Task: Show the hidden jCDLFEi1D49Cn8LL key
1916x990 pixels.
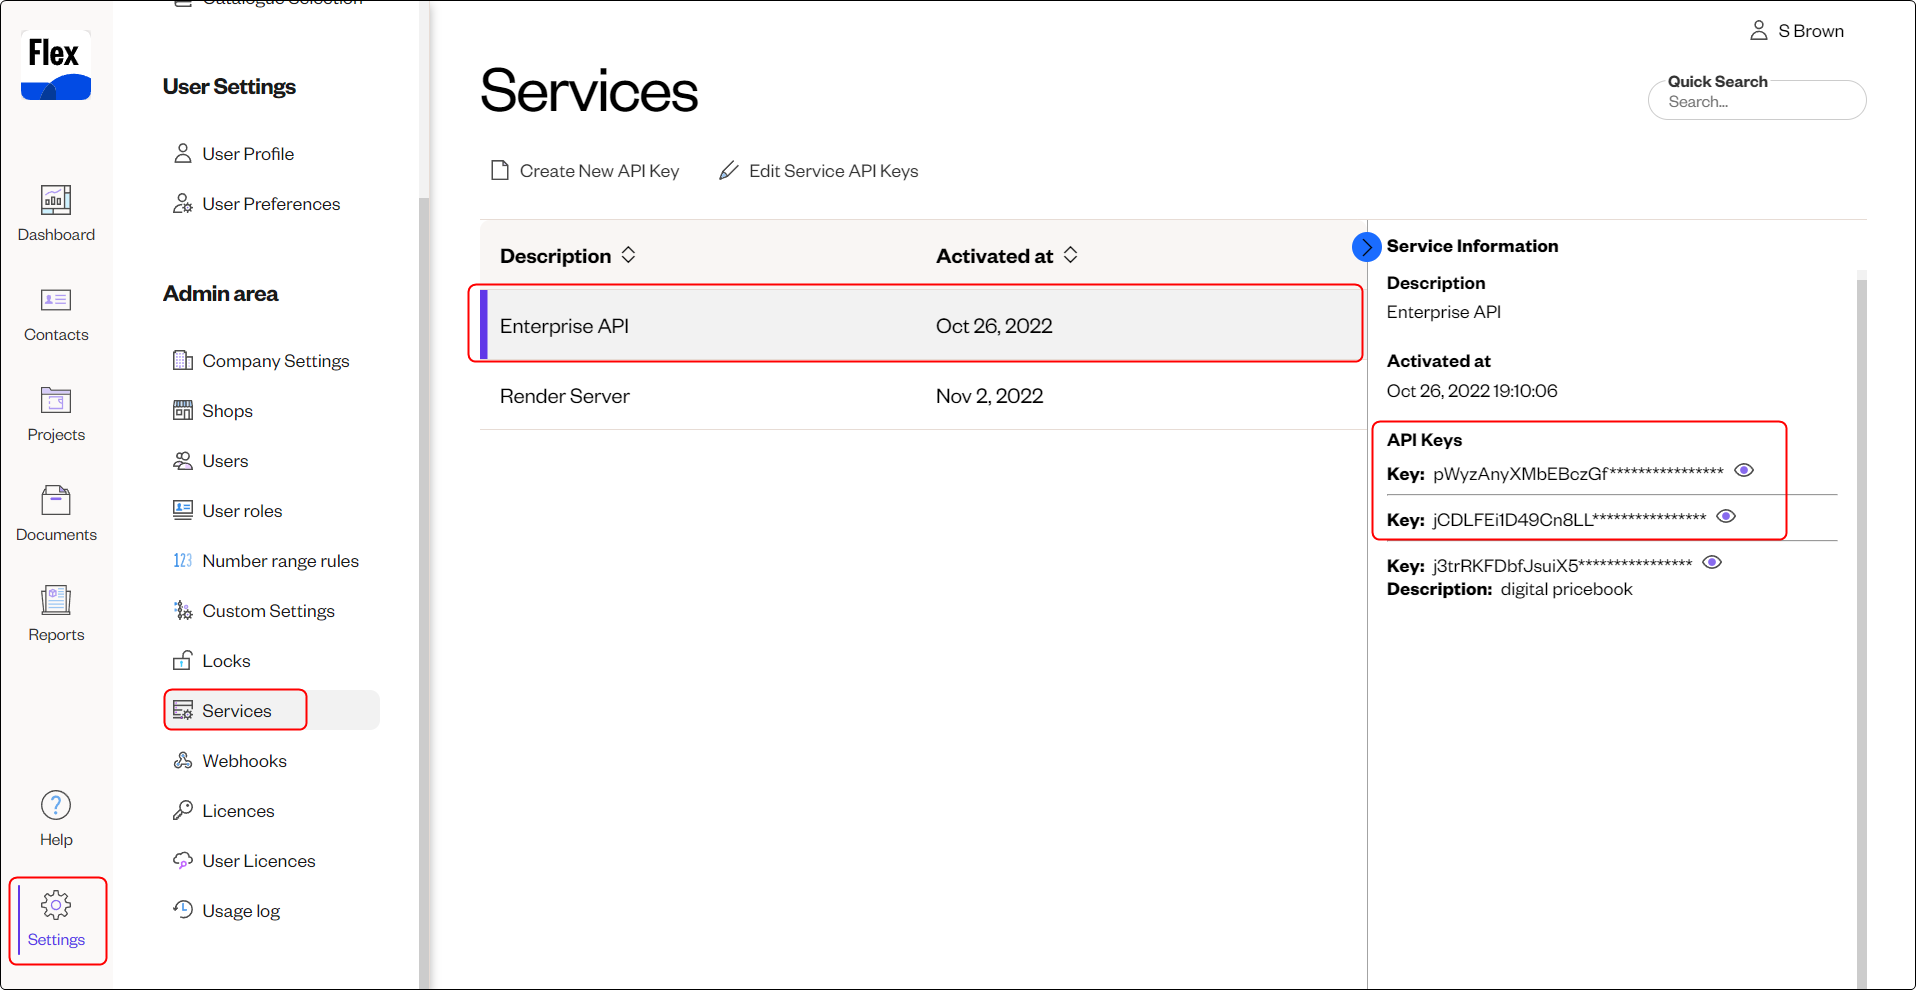Action: [1726, 517]
